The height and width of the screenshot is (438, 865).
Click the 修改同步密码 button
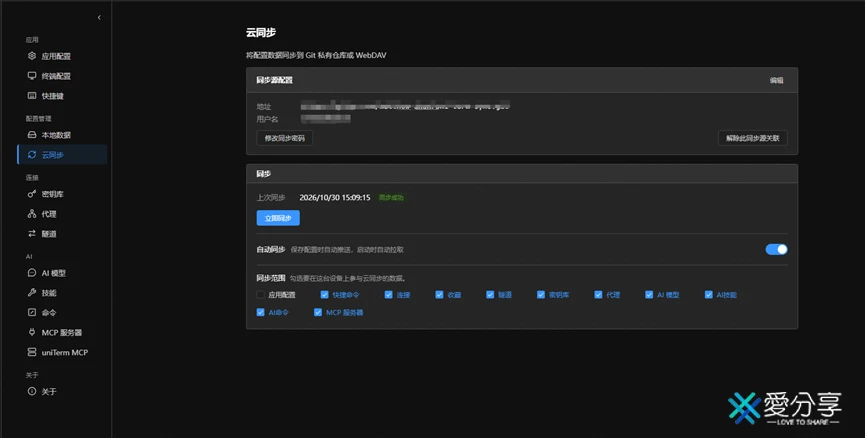point(285,138)
